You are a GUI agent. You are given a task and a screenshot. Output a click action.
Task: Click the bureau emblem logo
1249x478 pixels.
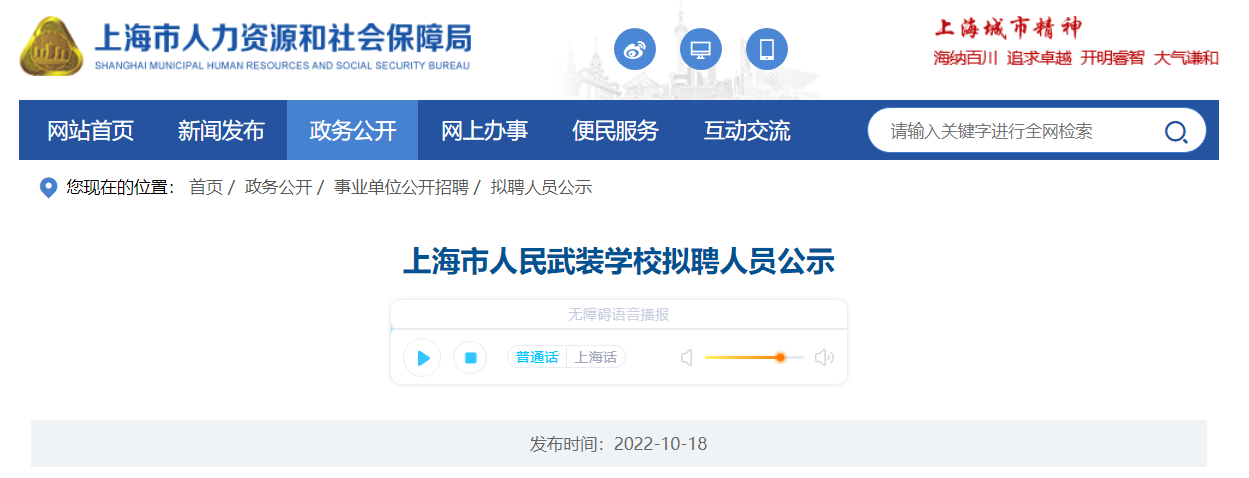click(52, 46)
